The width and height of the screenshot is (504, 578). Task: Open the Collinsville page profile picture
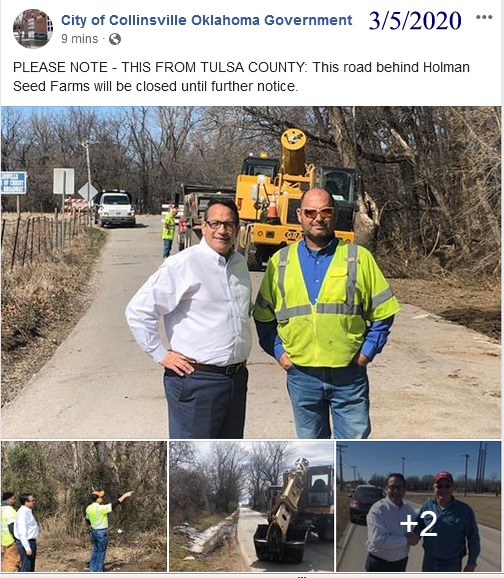[32, 29]
